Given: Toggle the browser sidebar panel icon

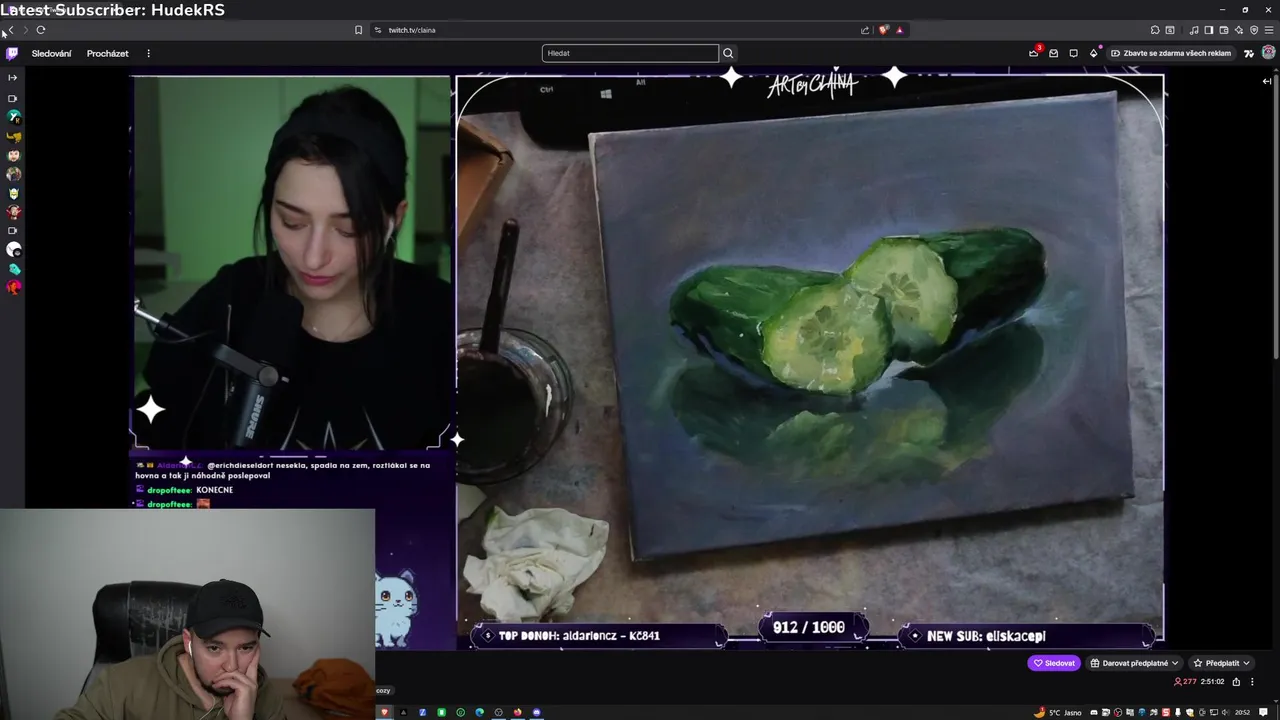Looking at the screenshot, I should pos(1208,30).
